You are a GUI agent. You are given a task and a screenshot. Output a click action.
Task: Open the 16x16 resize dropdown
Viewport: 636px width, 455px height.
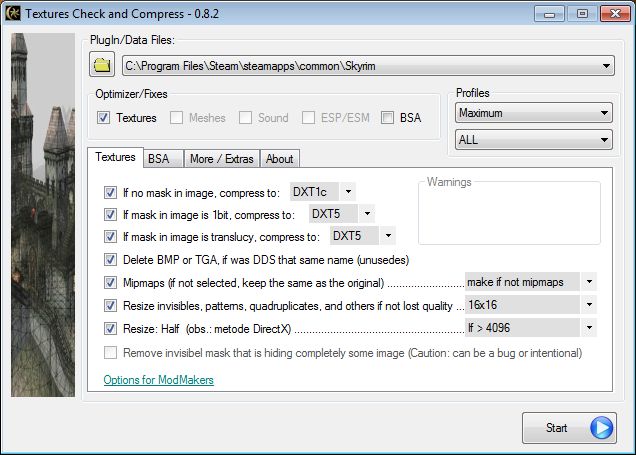point(531,304)
